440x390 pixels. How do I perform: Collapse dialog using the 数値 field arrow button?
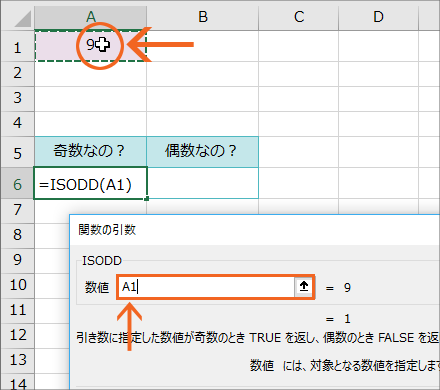[x=303, y=287]
